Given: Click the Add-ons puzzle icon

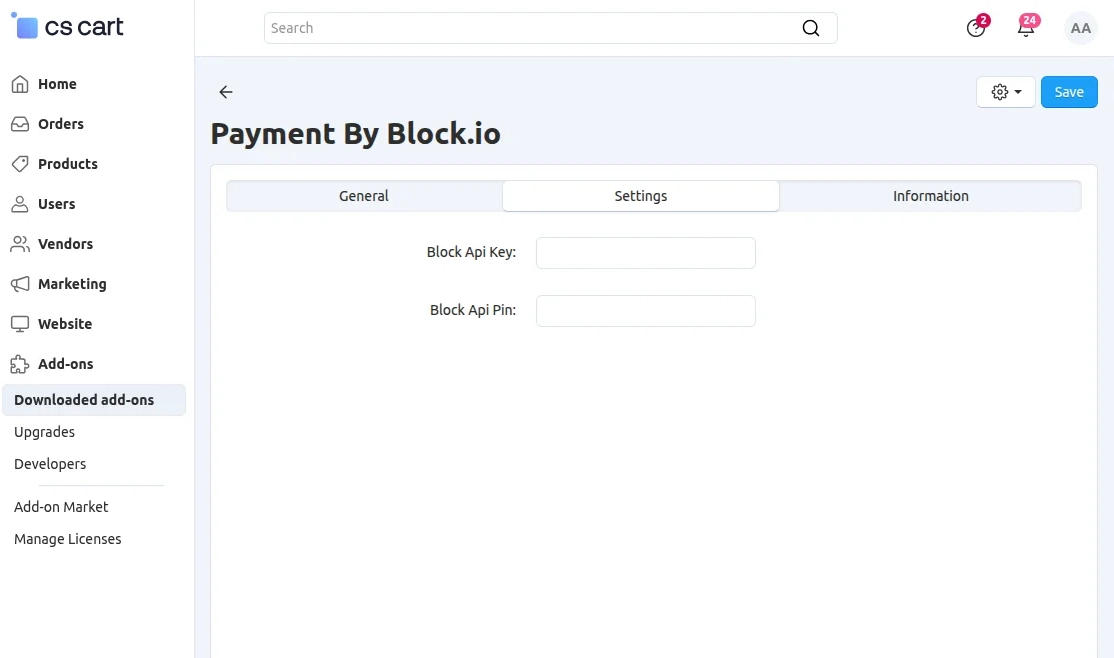Looking at the screenshot, I should 20,364.
